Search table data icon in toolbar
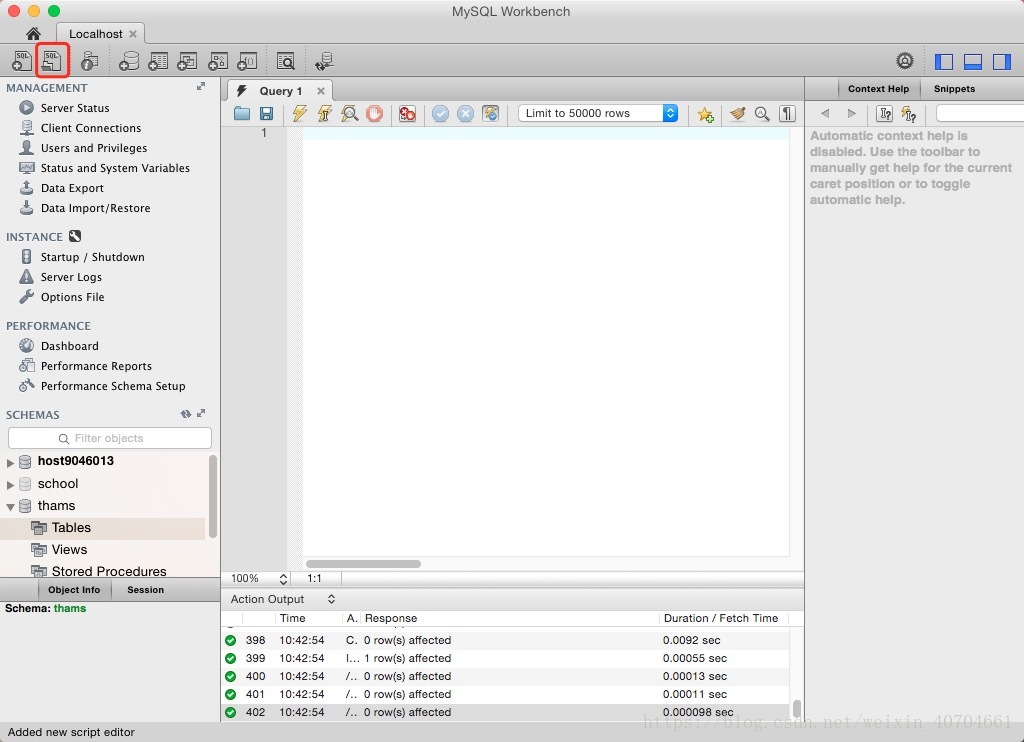The height and width of the screenshot is (742, 1024). 285,61
